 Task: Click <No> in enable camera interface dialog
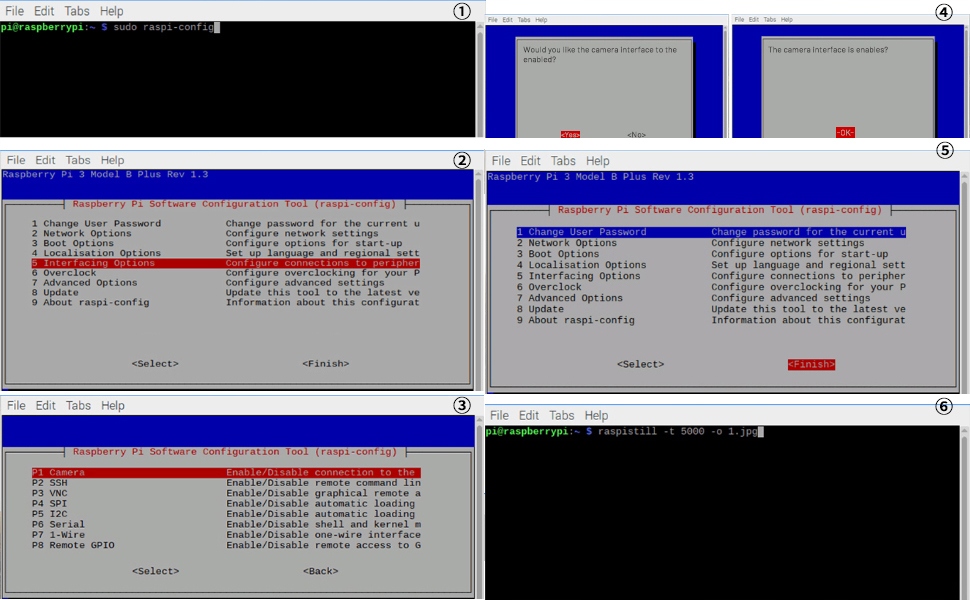click(636, 134)
